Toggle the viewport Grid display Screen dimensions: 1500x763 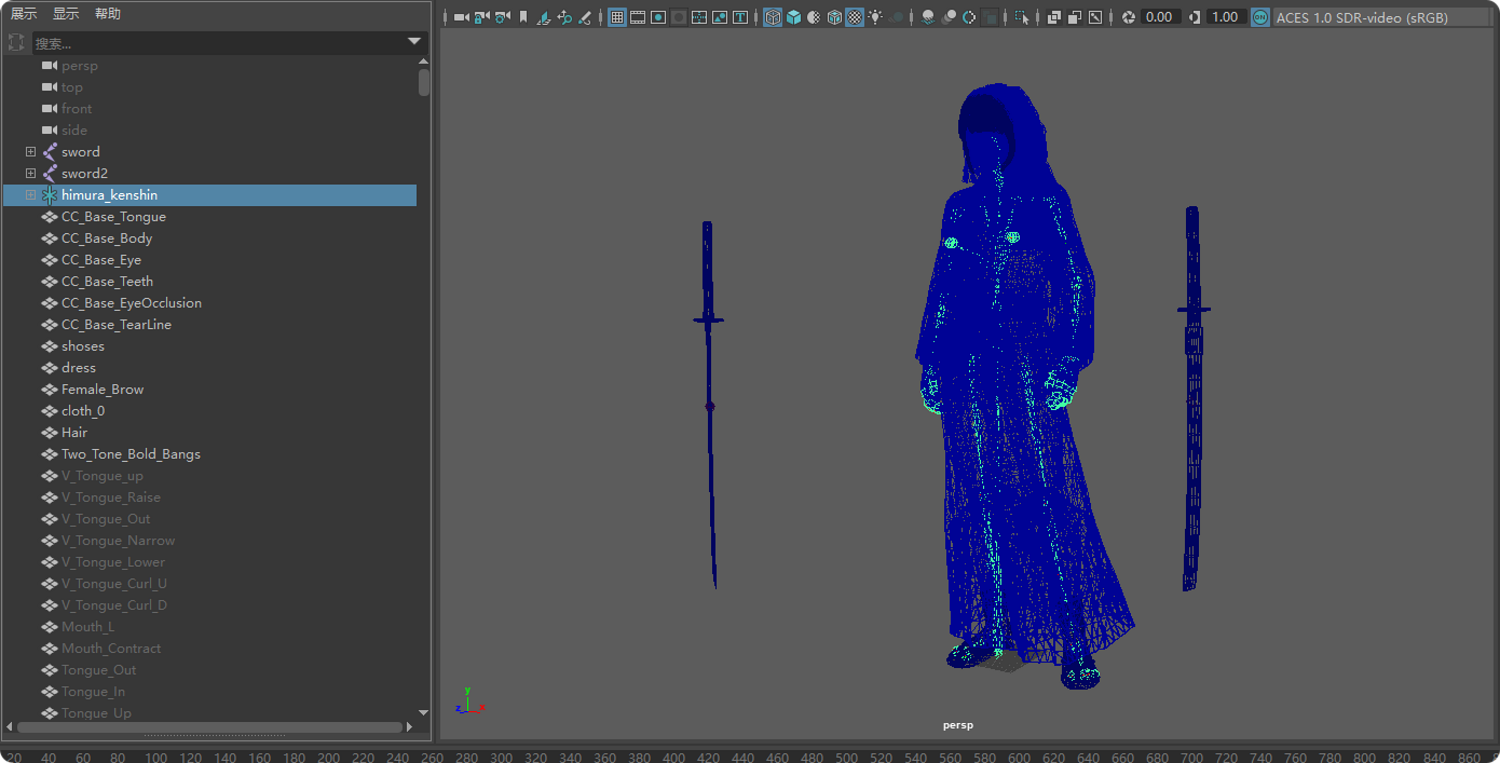point(617,17)
